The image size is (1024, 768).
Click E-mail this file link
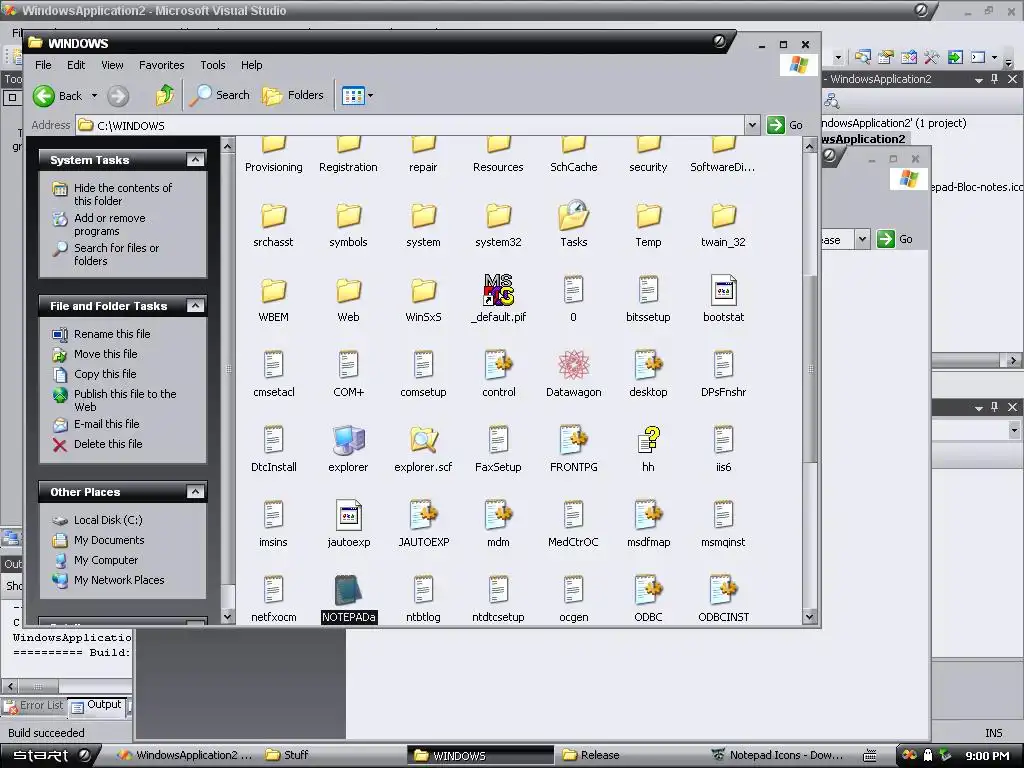(106, 424)
